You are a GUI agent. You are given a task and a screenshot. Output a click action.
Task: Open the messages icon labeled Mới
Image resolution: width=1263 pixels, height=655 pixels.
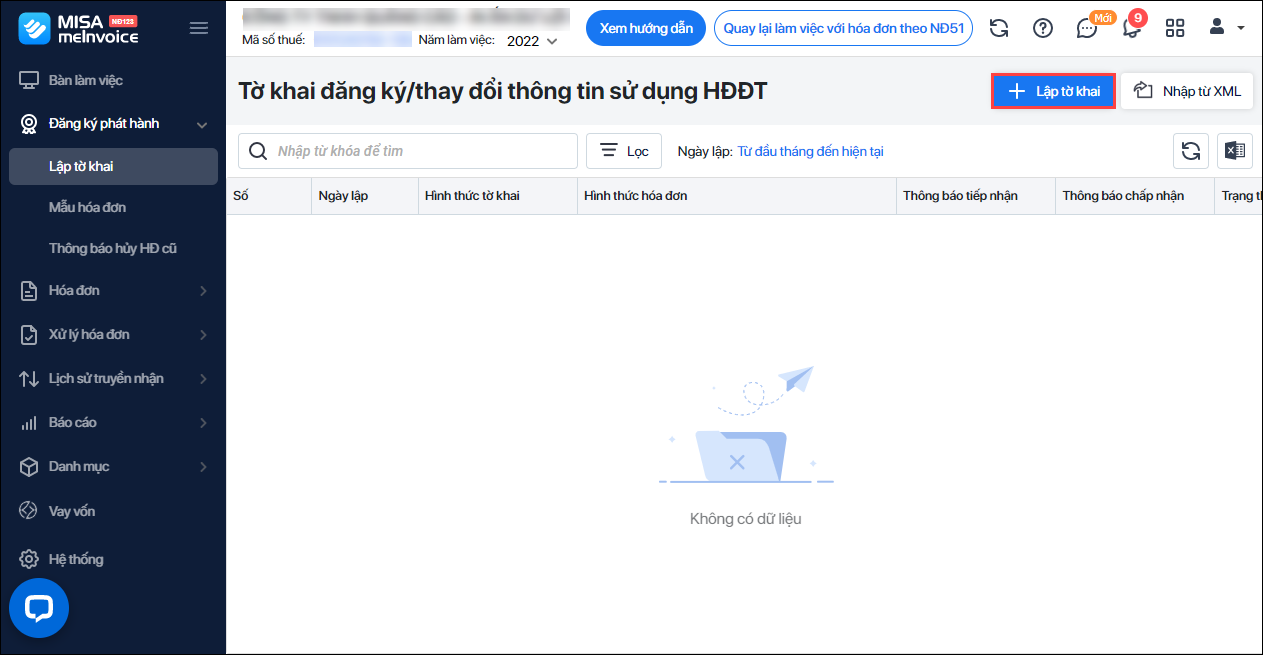1087,28
